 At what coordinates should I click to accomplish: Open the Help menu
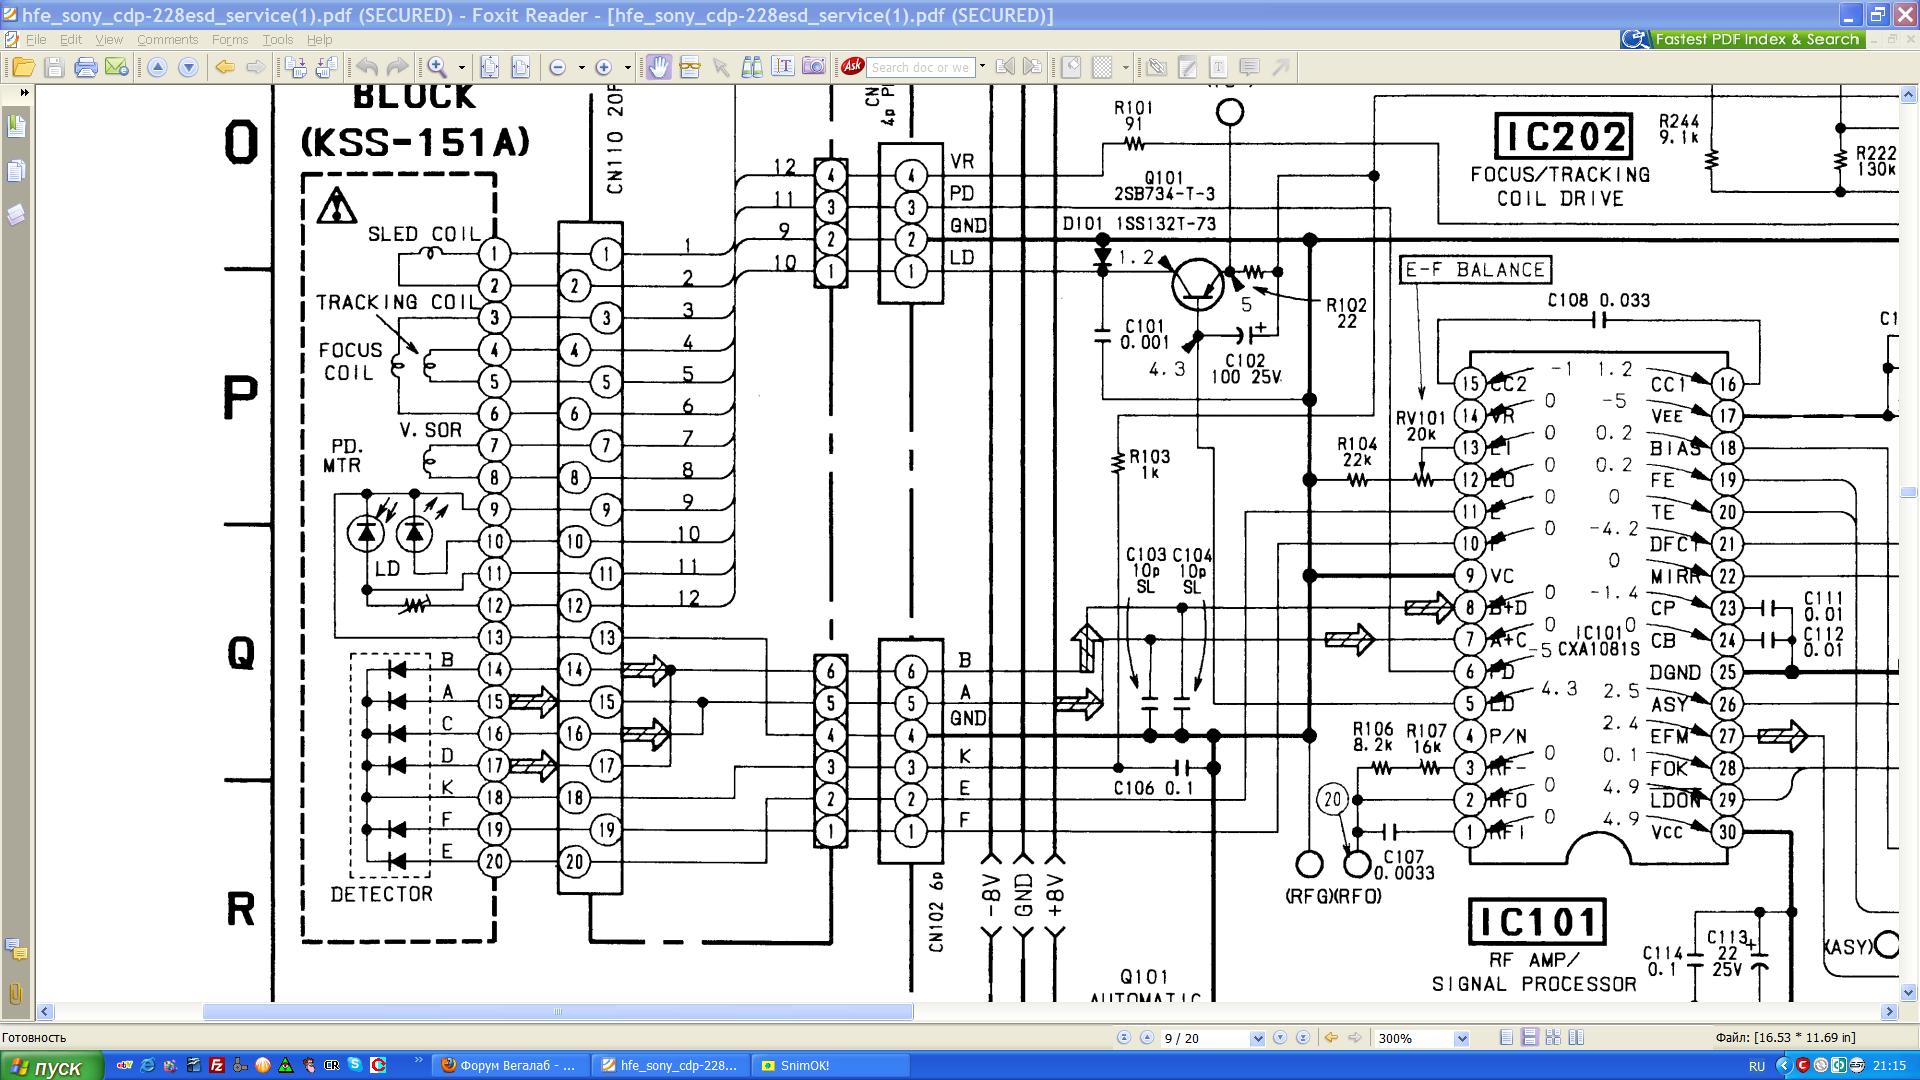tap(320, 40)
